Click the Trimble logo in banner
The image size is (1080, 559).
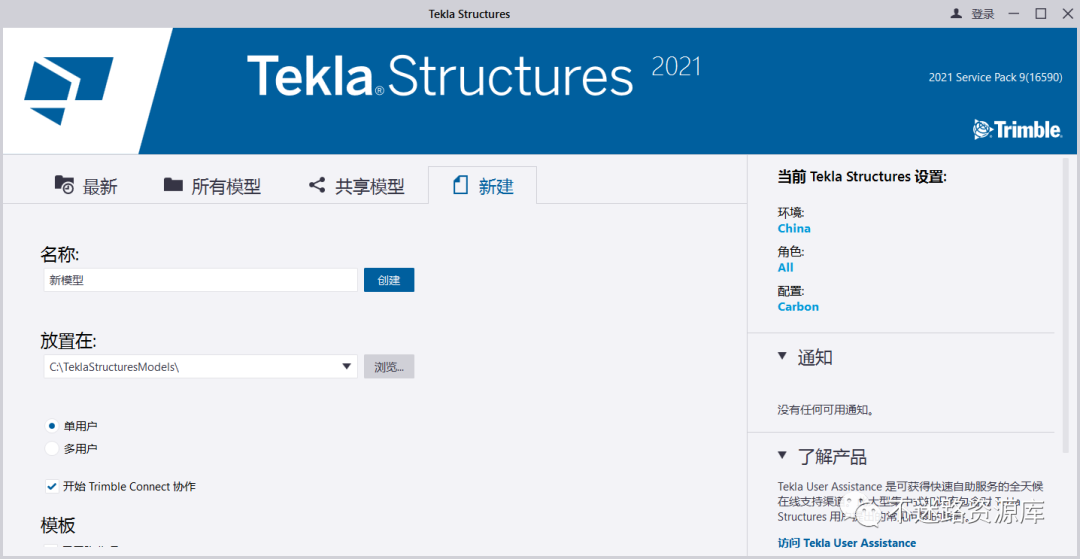click(1017, 128)
